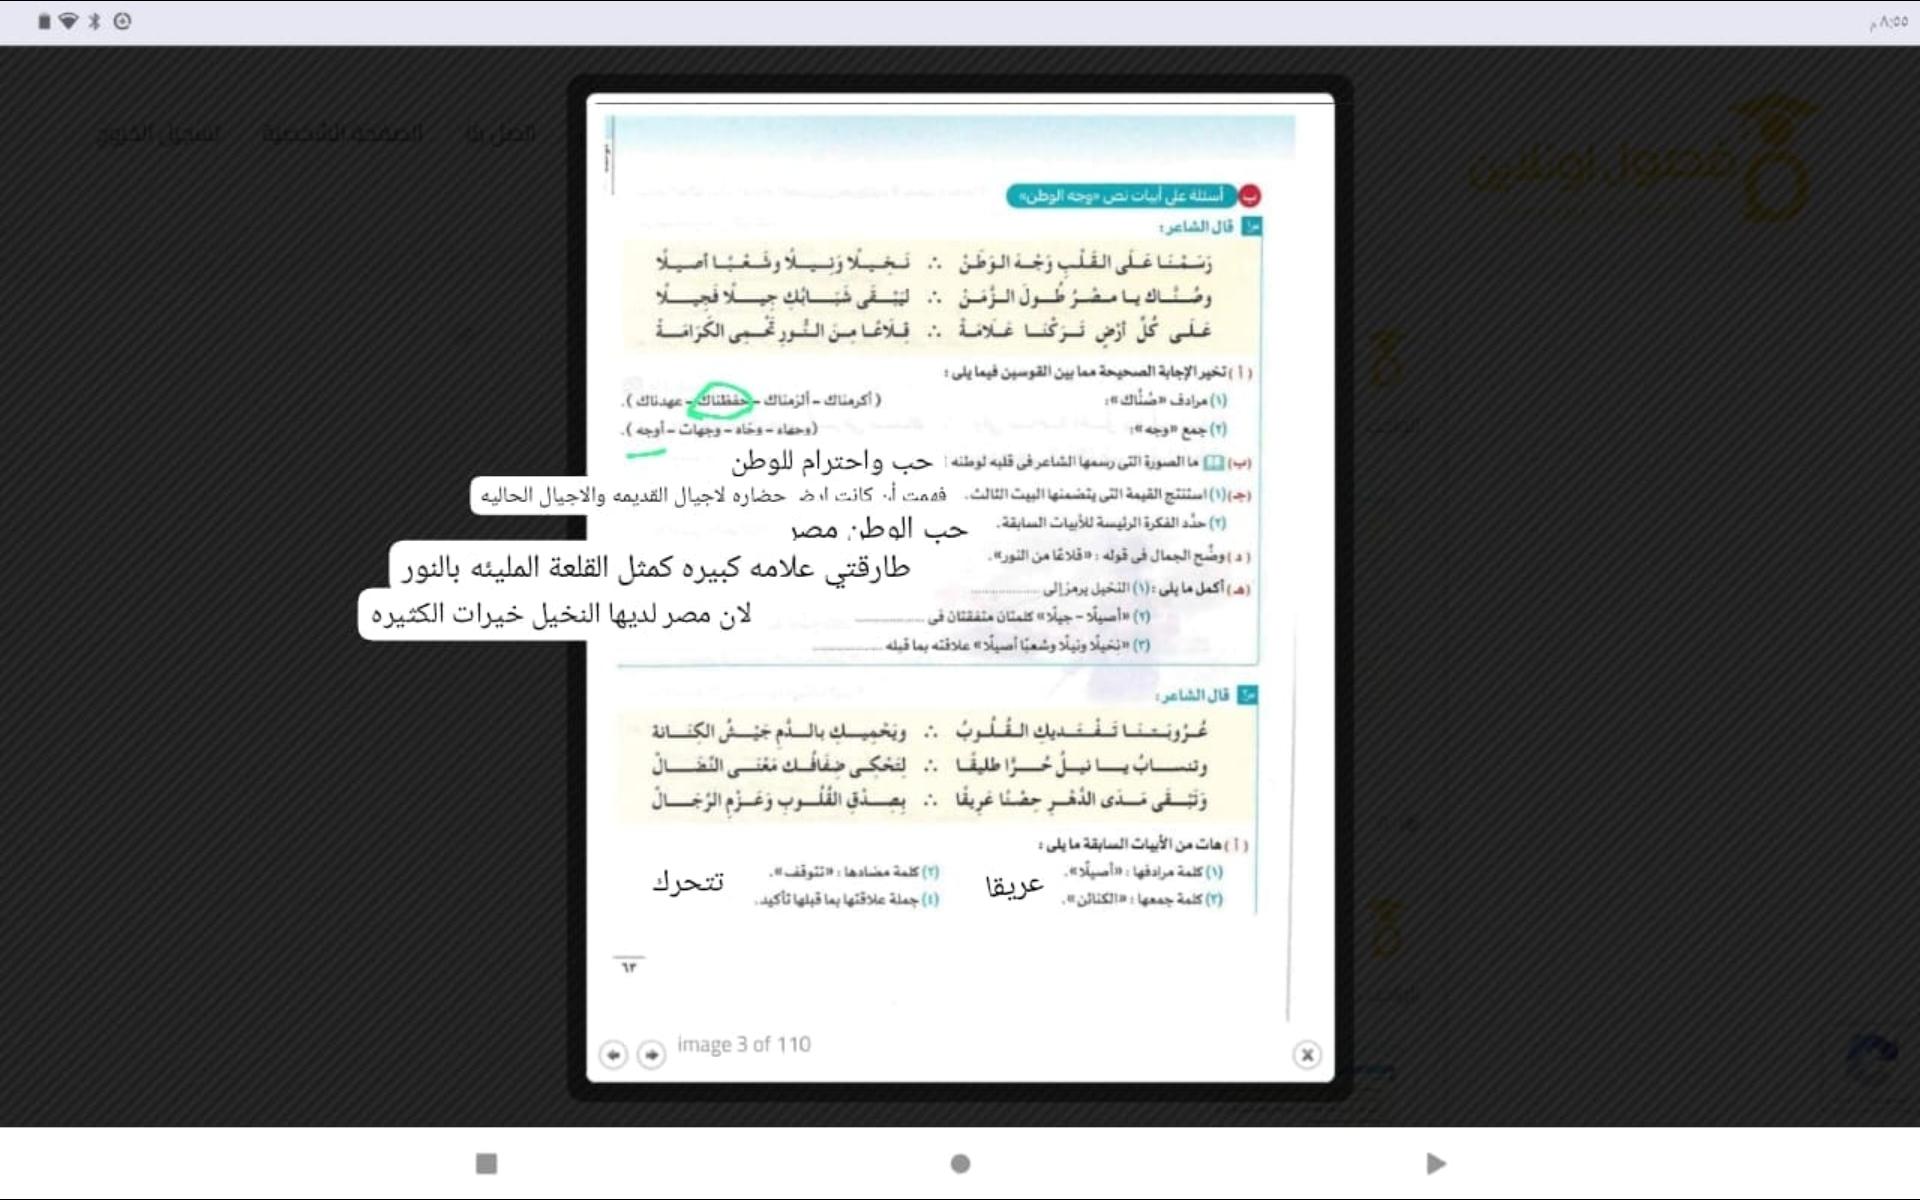Click the heading 'أسئلة على أبيات نص «وجه الوطن»'
Viewport: 1920px width, 1200px height.
click(1122, 195)
